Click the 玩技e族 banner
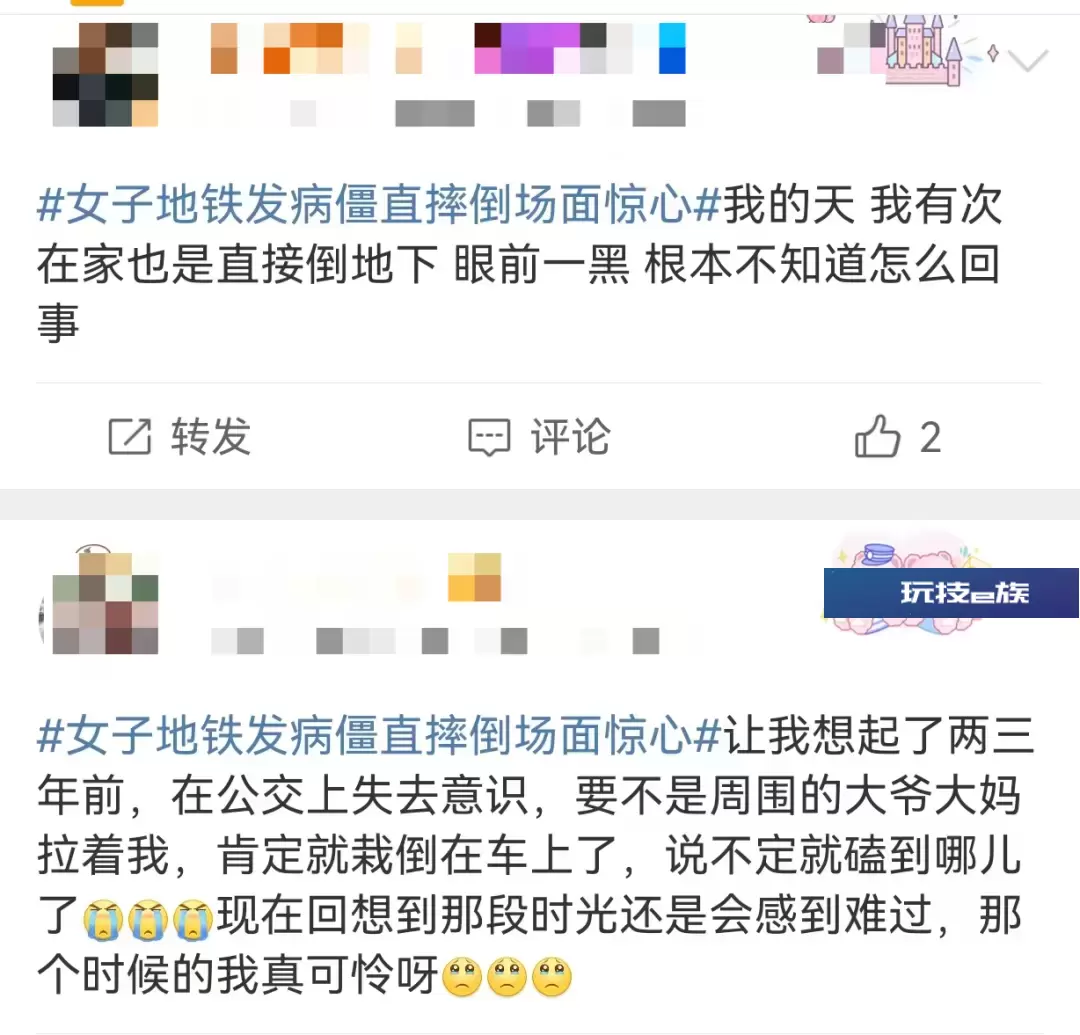 951,593
